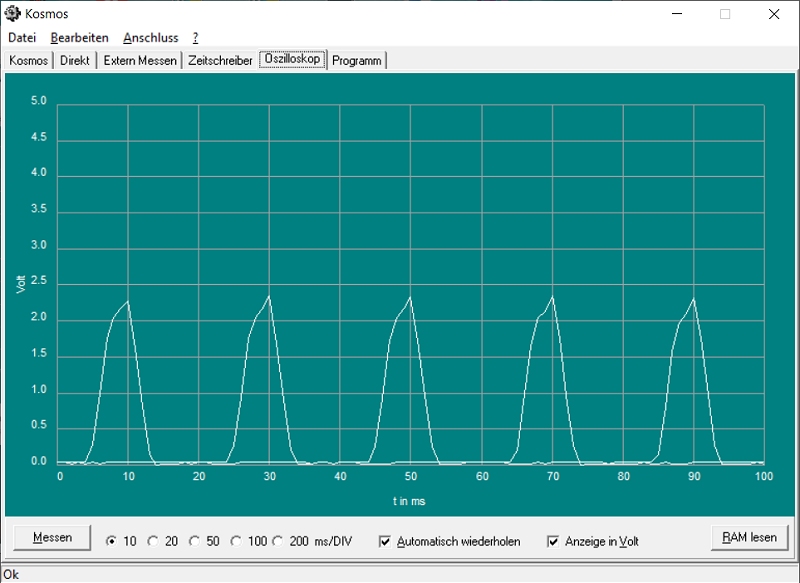
Task: Select the 20 ms/DIV radio option
Action: [x=153, y=541]
